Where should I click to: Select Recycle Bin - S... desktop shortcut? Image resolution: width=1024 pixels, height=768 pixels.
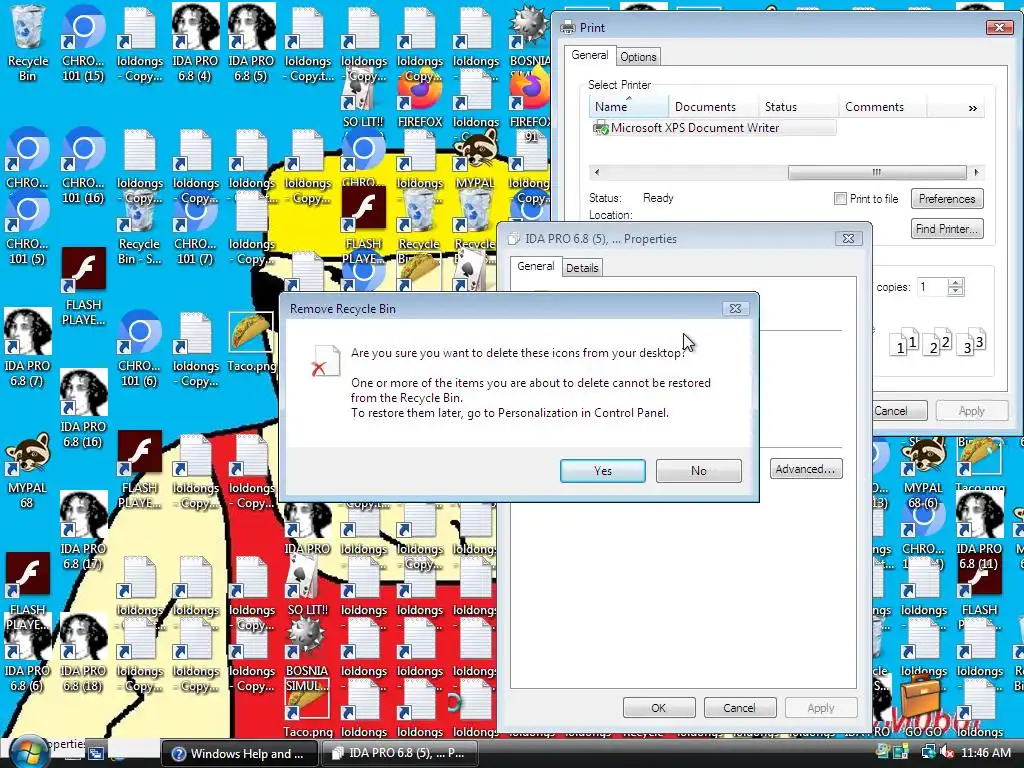[x=139, y=227]
